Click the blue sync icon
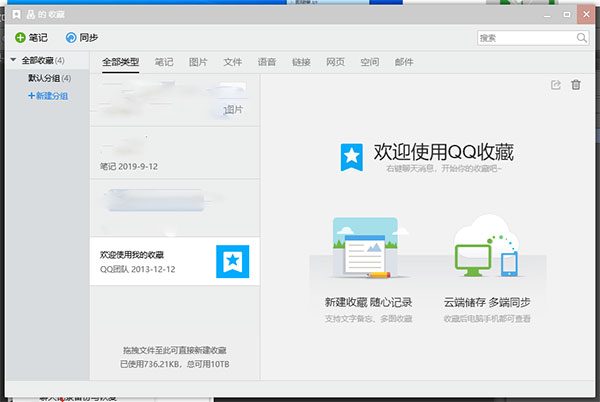 [x=71, y=37]
